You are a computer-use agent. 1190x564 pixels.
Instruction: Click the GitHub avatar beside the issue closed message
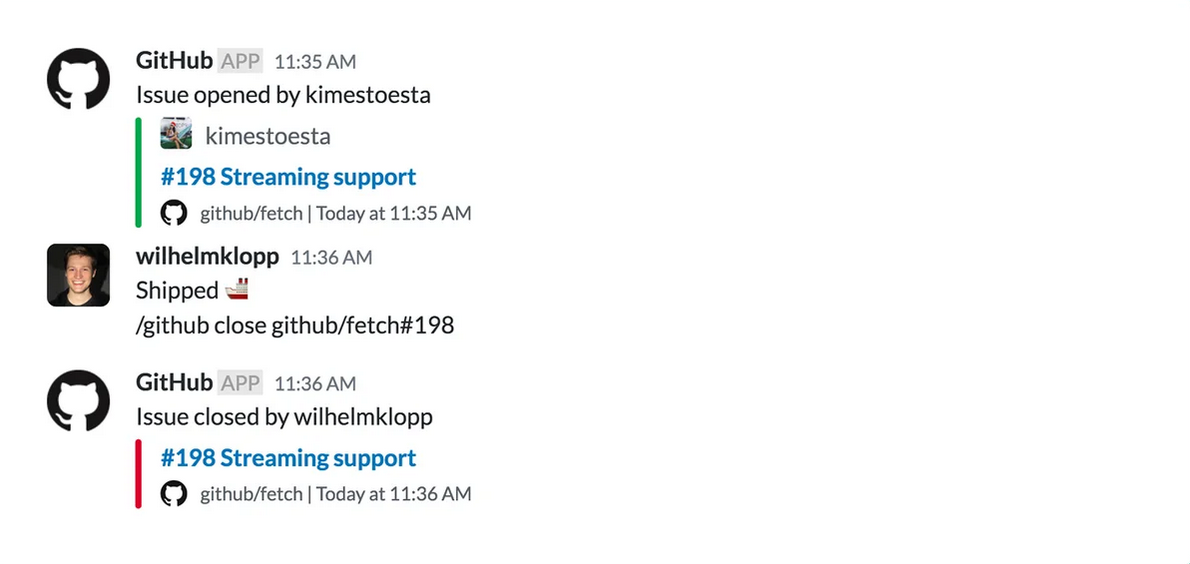[78, 401]
